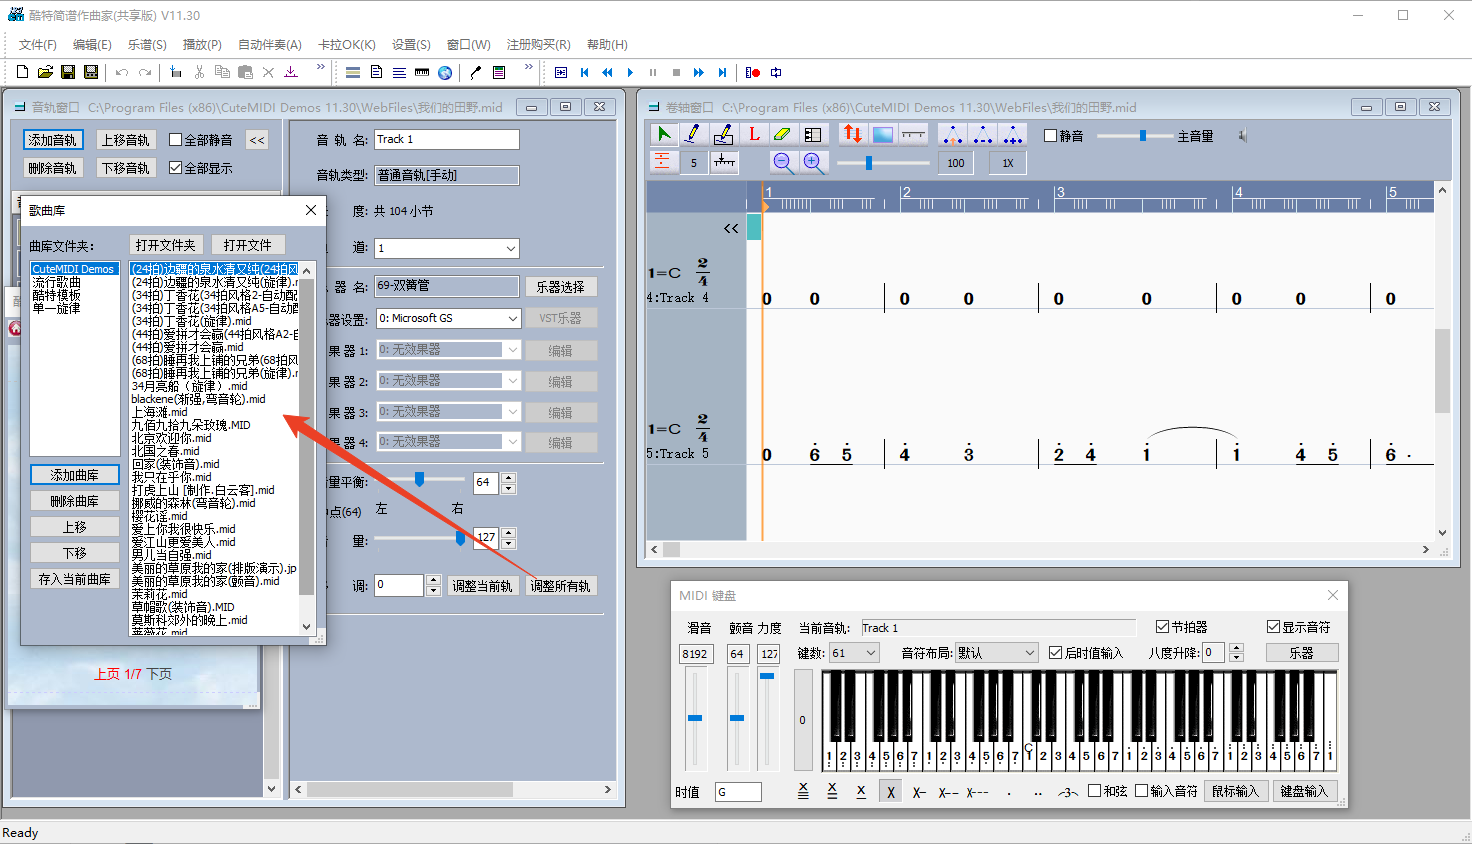Click the New file icon in main toolbar
Image resolution: width=1472 pixels, height=844 pixels.
coord(22,72)
